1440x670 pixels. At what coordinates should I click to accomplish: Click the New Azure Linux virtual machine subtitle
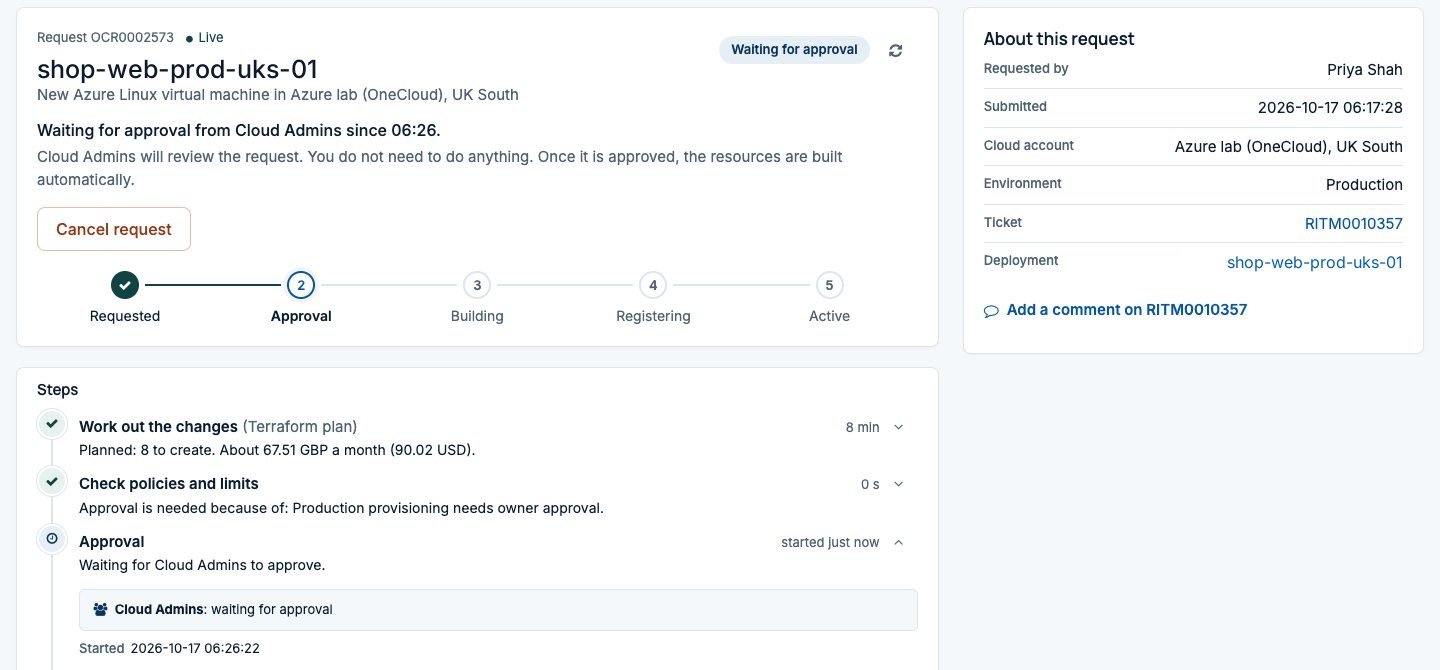coord(278,94)
